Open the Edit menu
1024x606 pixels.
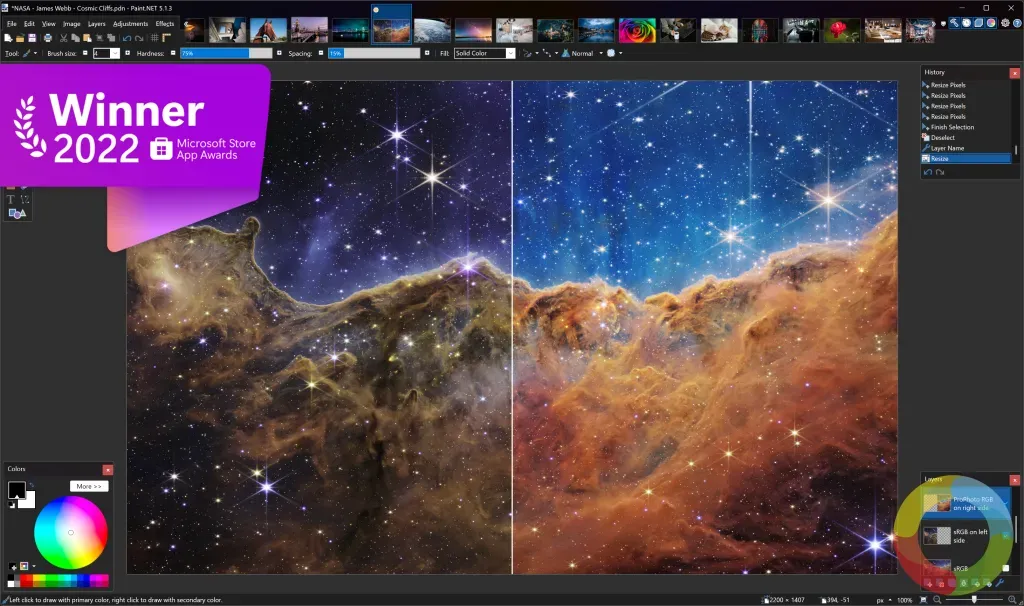[x=29, y=24]
